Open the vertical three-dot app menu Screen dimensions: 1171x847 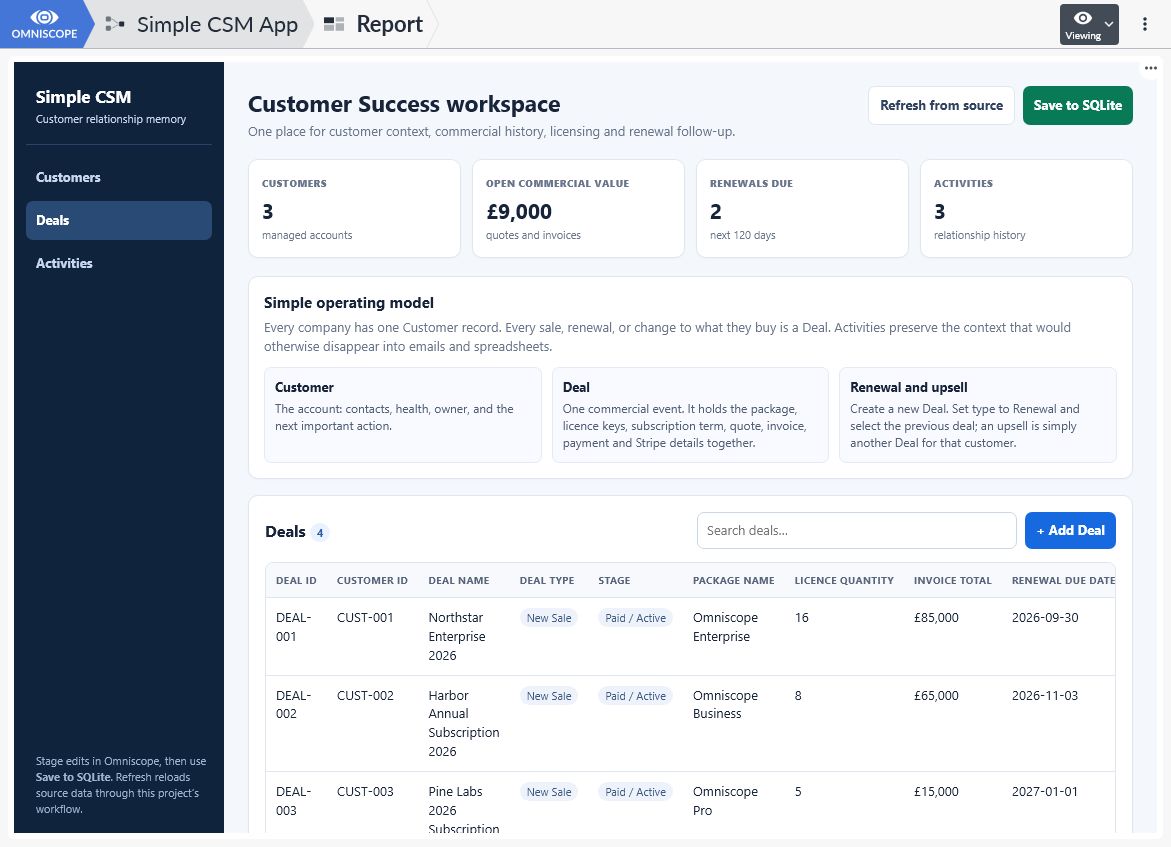coord(1144,24)
